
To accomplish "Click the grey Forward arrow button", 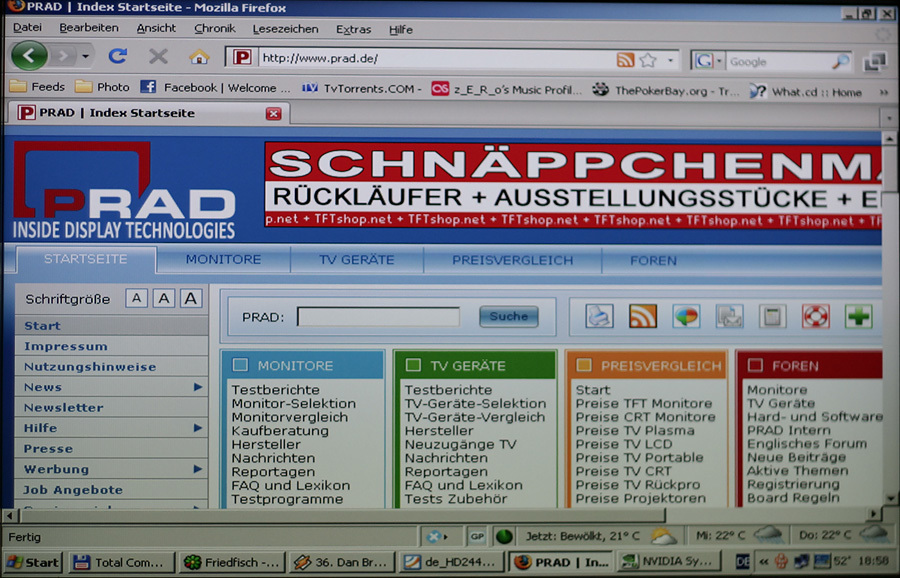I will point(63,56).
